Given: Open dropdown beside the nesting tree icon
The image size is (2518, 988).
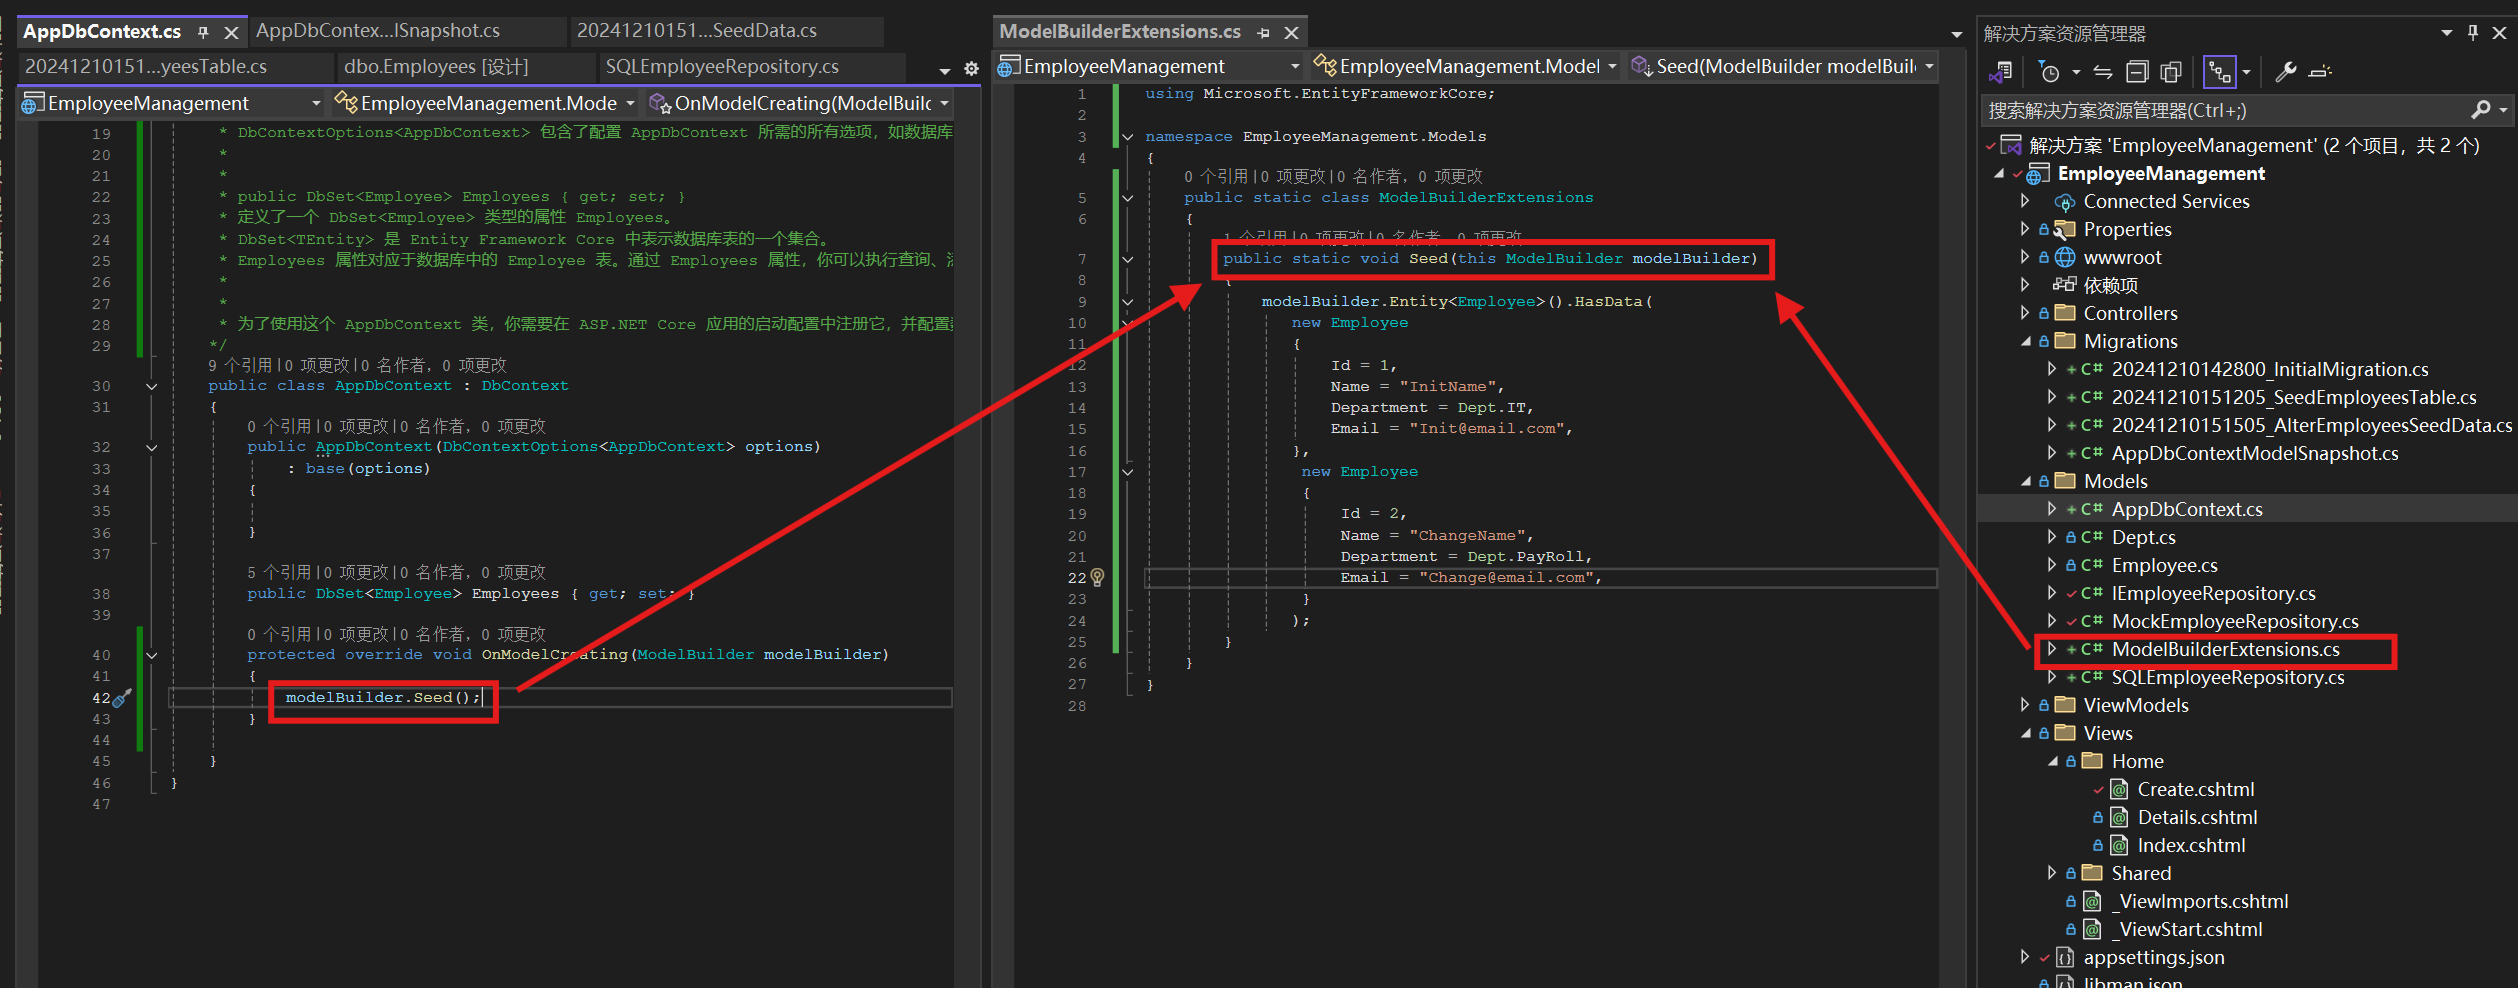Looking at the screenshot, I should 2247,72.
